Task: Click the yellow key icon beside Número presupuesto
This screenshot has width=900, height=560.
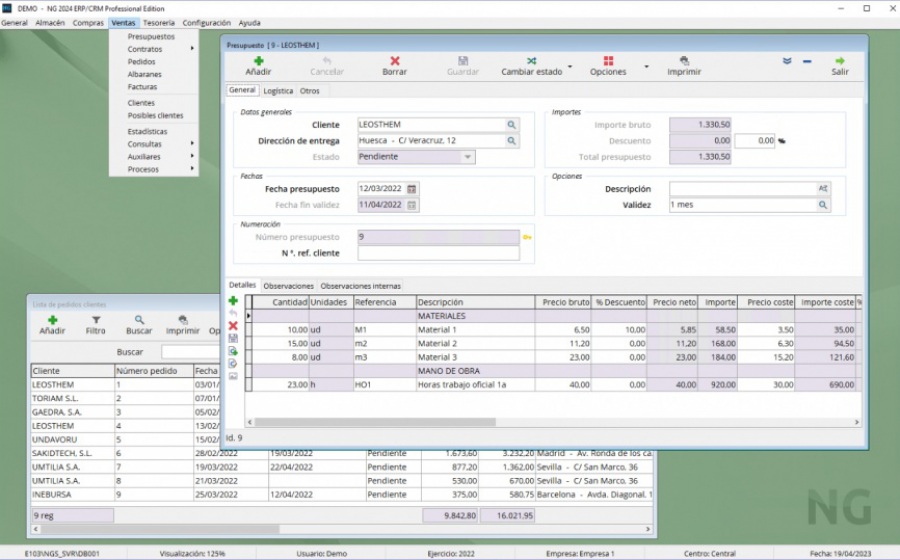Action: (x=527, y=237)
